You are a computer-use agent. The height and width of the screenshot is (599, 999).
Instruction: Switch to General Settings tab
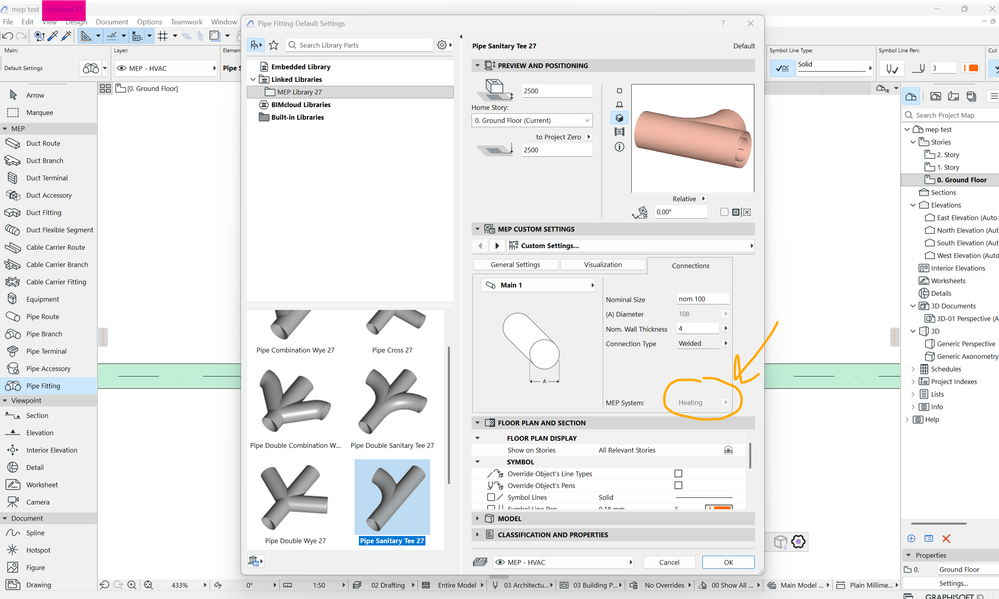(x=515, y=264)
